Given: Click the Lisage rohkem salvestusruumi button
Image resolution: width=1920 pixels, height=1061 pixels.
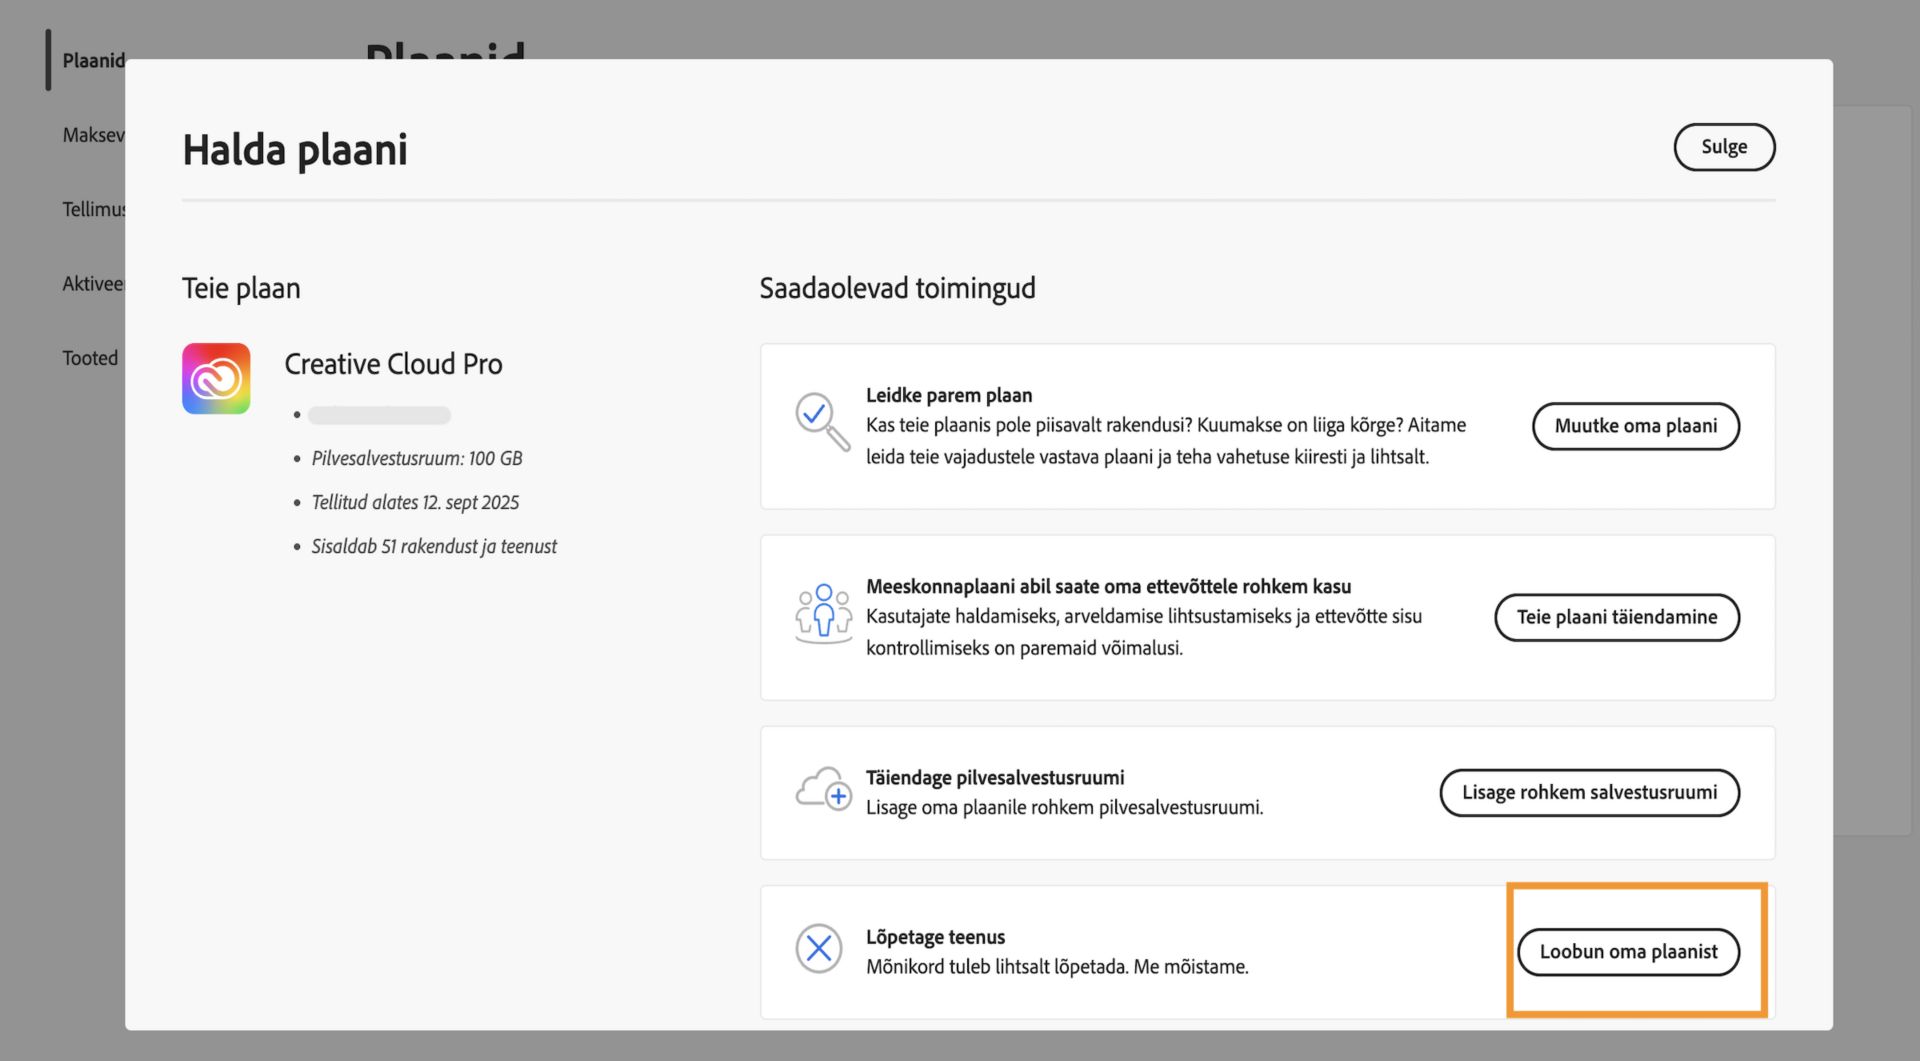Looking at the screenshot, I should [x=1590, y=793].
